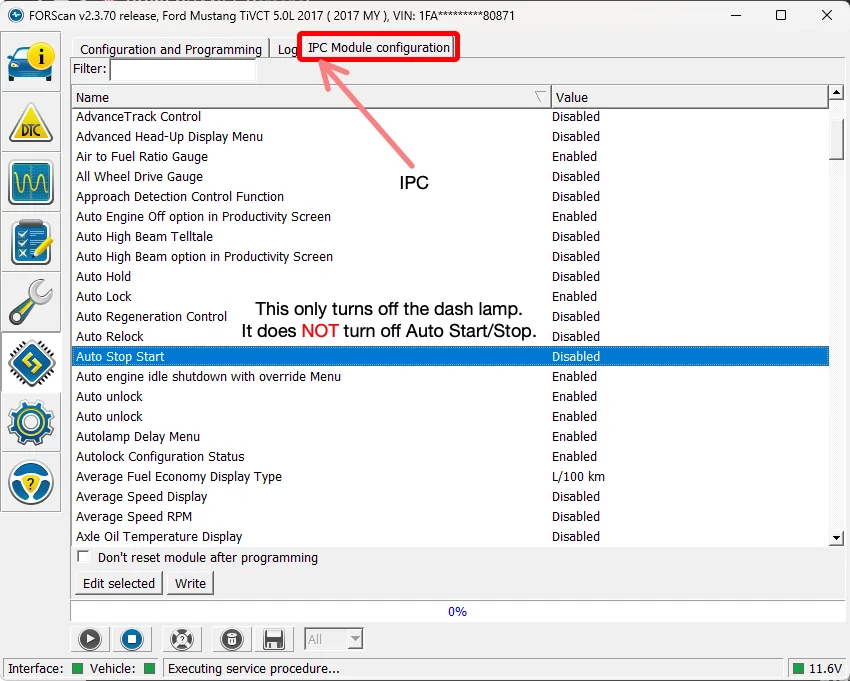Screen dimensions: 850x681
Task: Click the FORScan app icon in title bar
Action: [15, 15]
